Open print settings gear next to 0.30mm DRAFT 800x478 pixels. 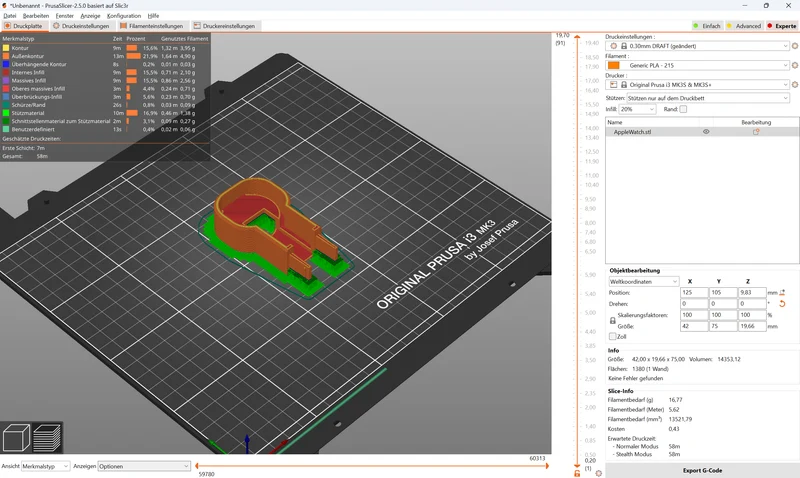794,46
